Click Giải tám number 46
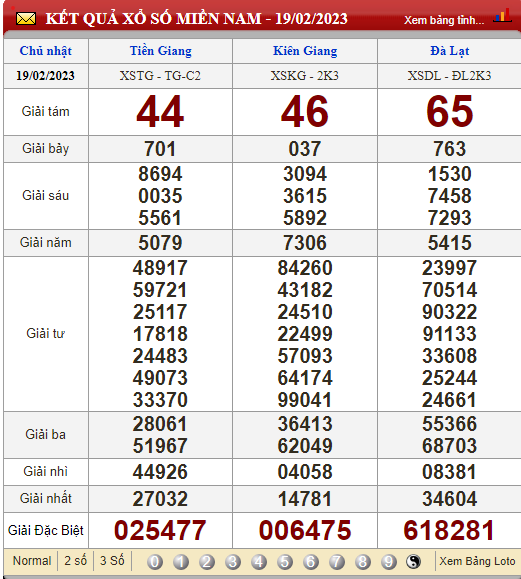 305,111
